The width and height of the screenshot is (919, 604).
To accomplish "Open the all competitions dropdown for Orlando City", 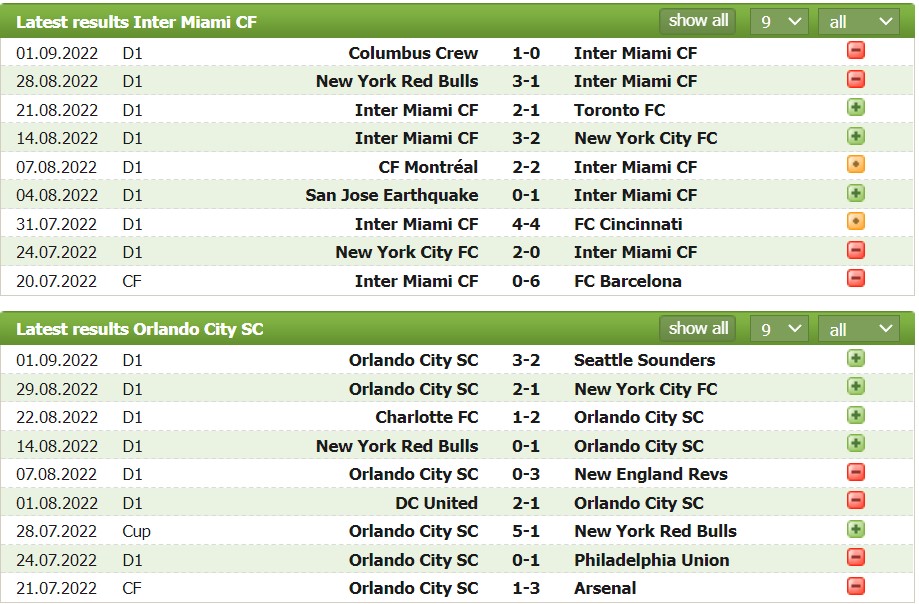I will (858, 328).
